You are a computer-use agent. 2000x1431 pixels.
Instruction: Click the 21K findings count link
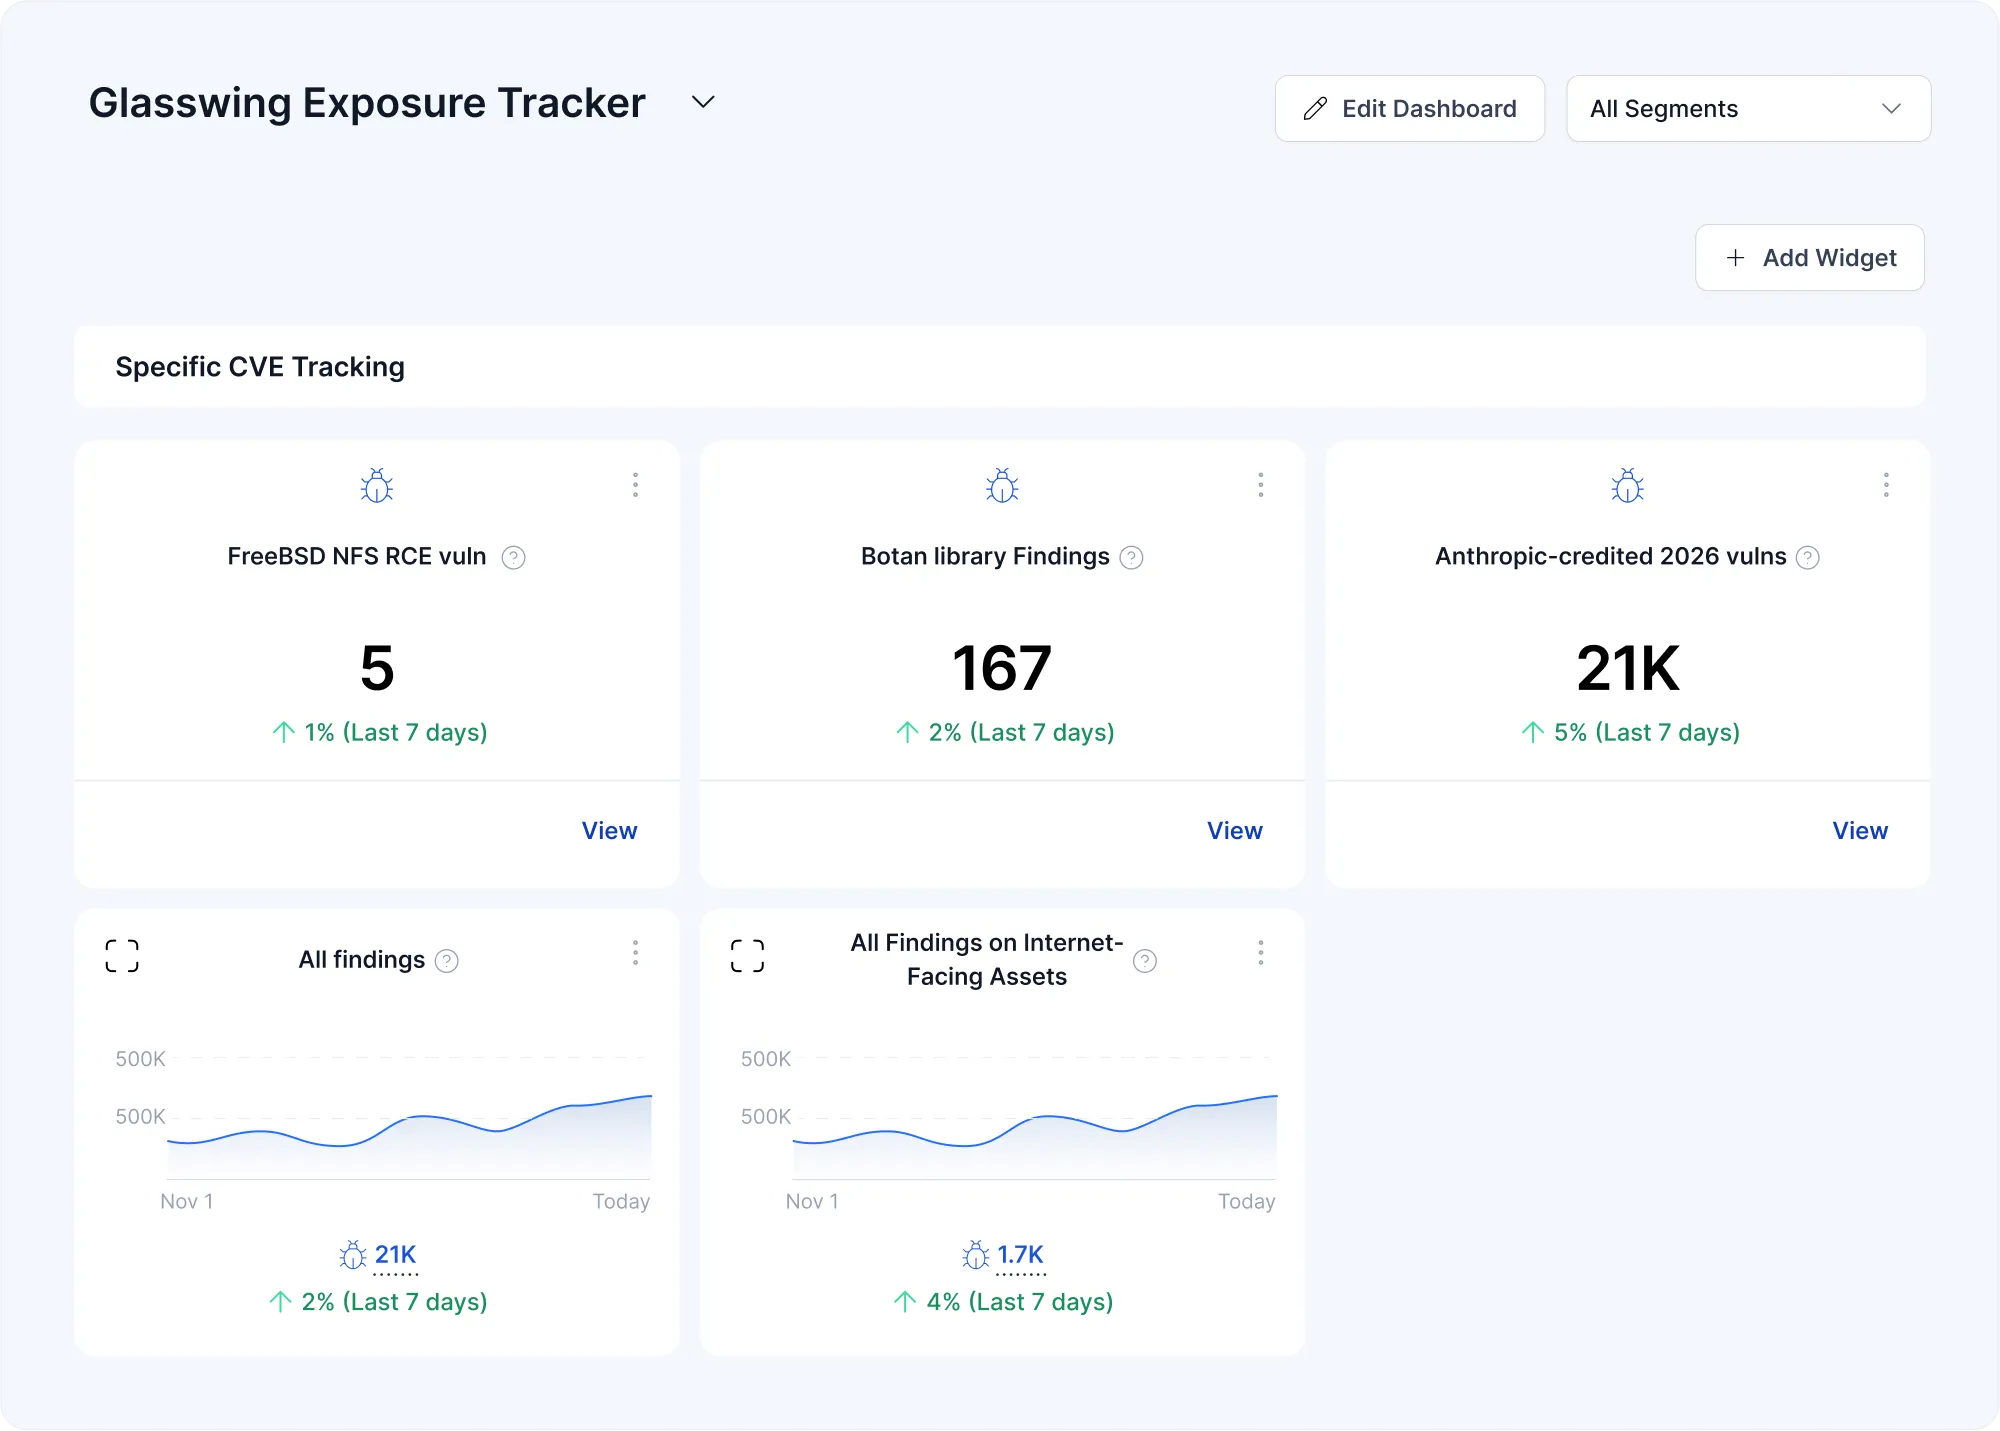pyautogui.click(x=395, y=1255)
